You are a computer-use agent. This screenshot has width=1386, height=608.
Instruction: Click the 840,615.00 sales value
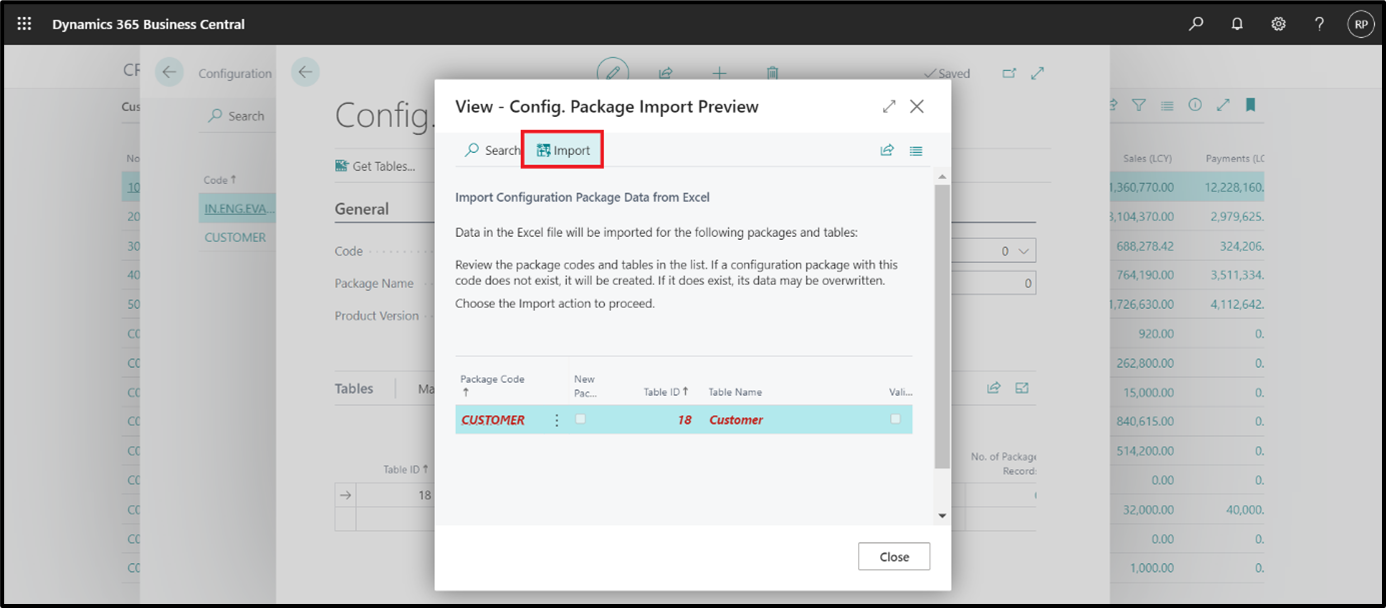[1144, 421]
